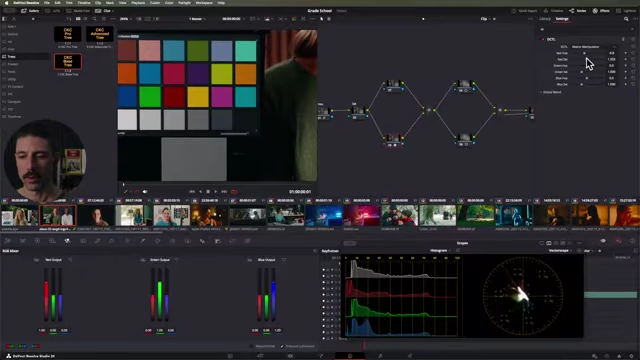Reset the Blue Output channel
Viewport: 640px width, 360px height.
284,260
